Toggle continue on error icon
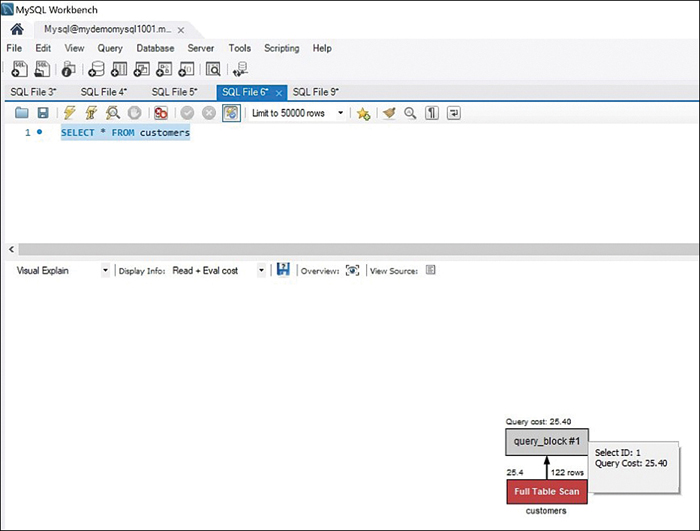The image size is (700, 531). coord(161,113)
